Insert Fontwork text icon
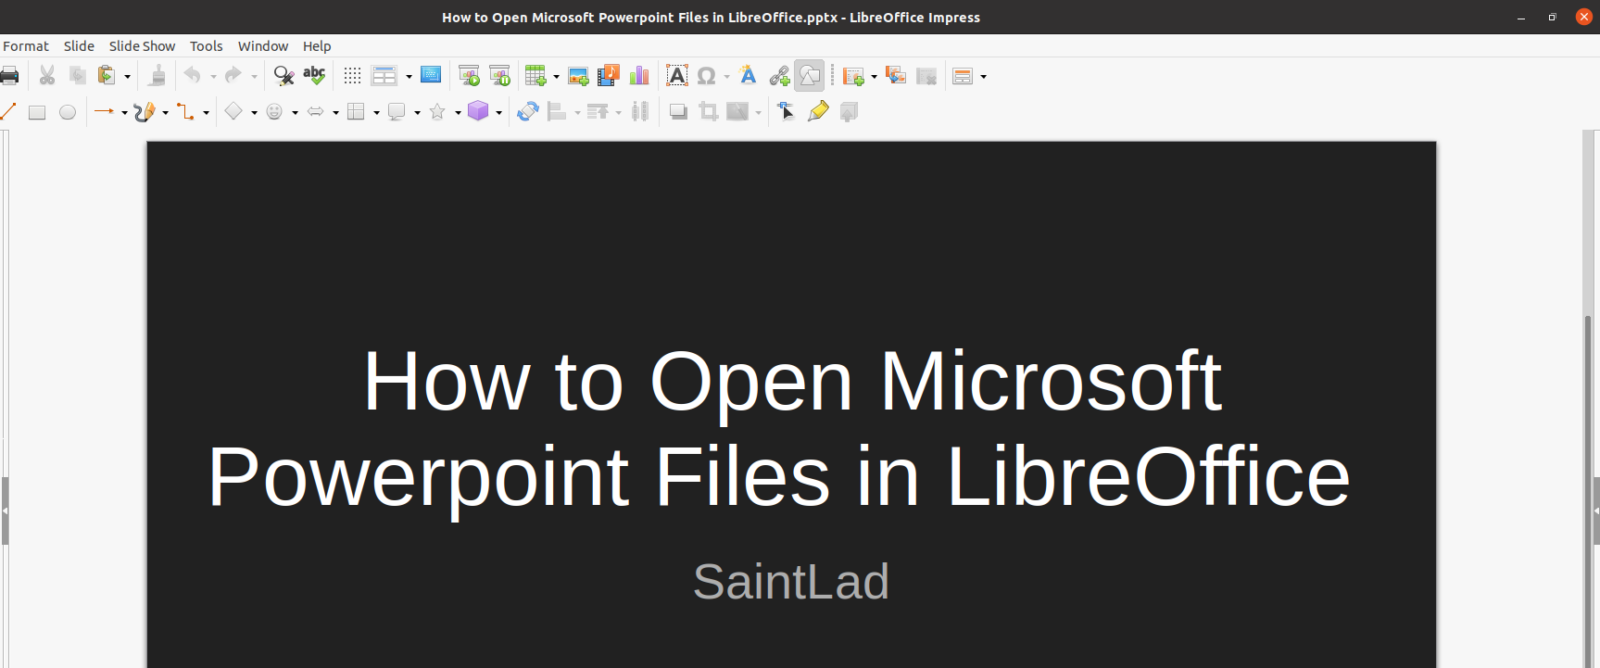 tap(748, 76)
